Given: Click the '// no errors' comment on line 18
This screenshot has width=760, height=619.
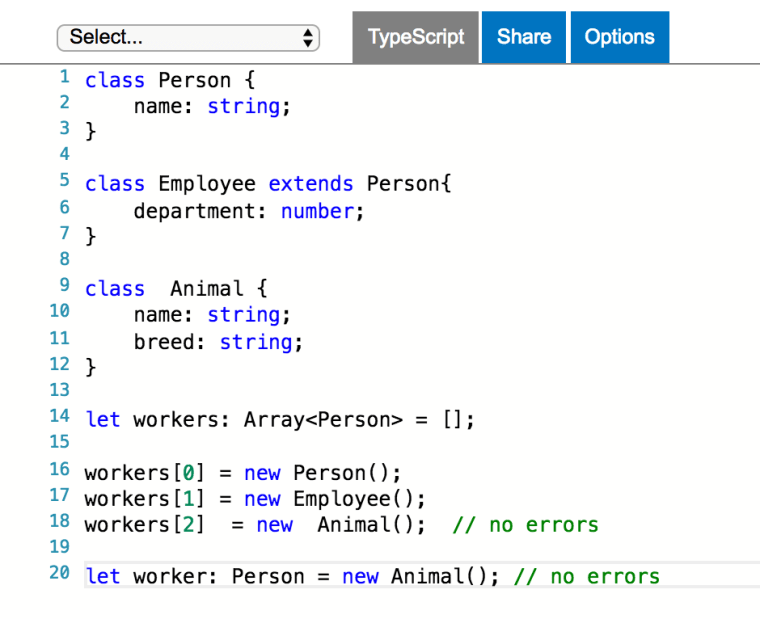Looking at the screenshot, I should tap(525, 525).
